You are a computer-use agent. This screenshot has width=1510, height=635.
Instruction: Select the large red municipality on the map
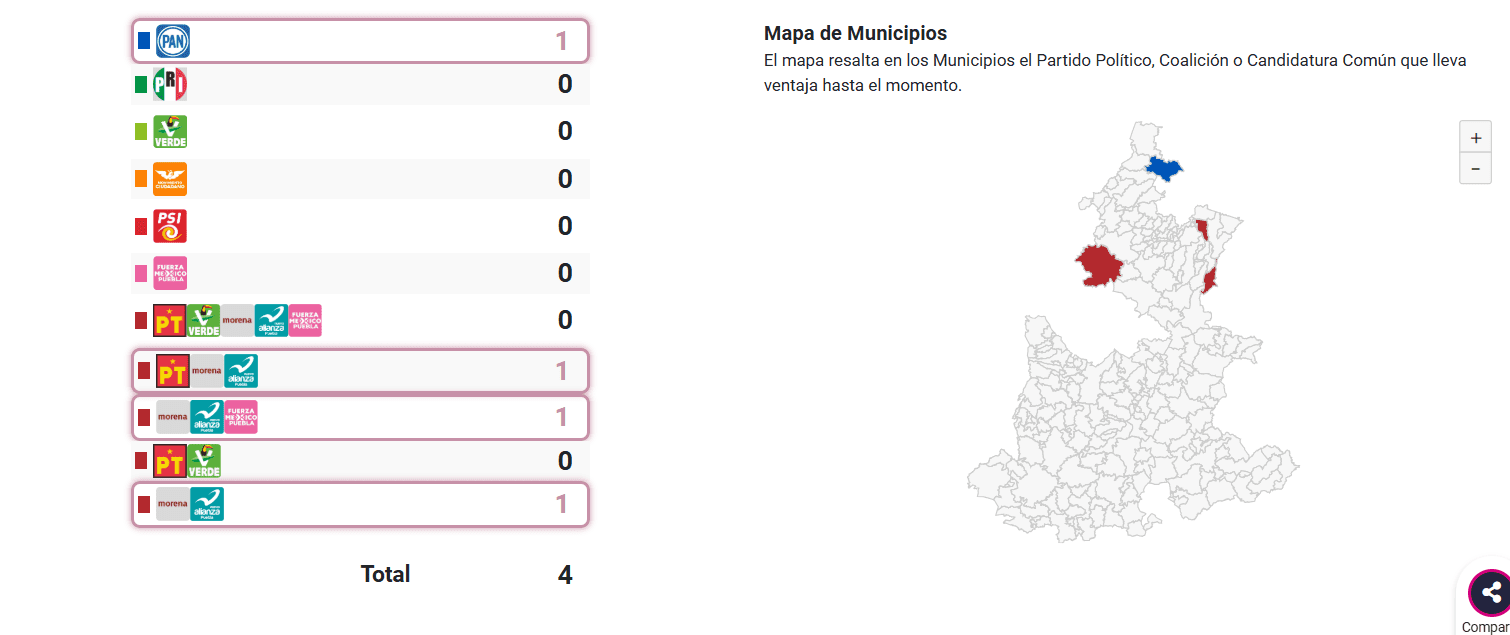tap(1098, 264)
